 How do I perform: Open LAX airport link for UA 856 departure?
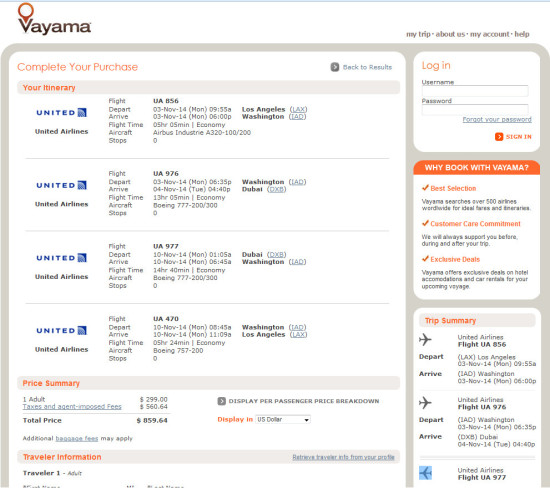(x=298, y=109)
